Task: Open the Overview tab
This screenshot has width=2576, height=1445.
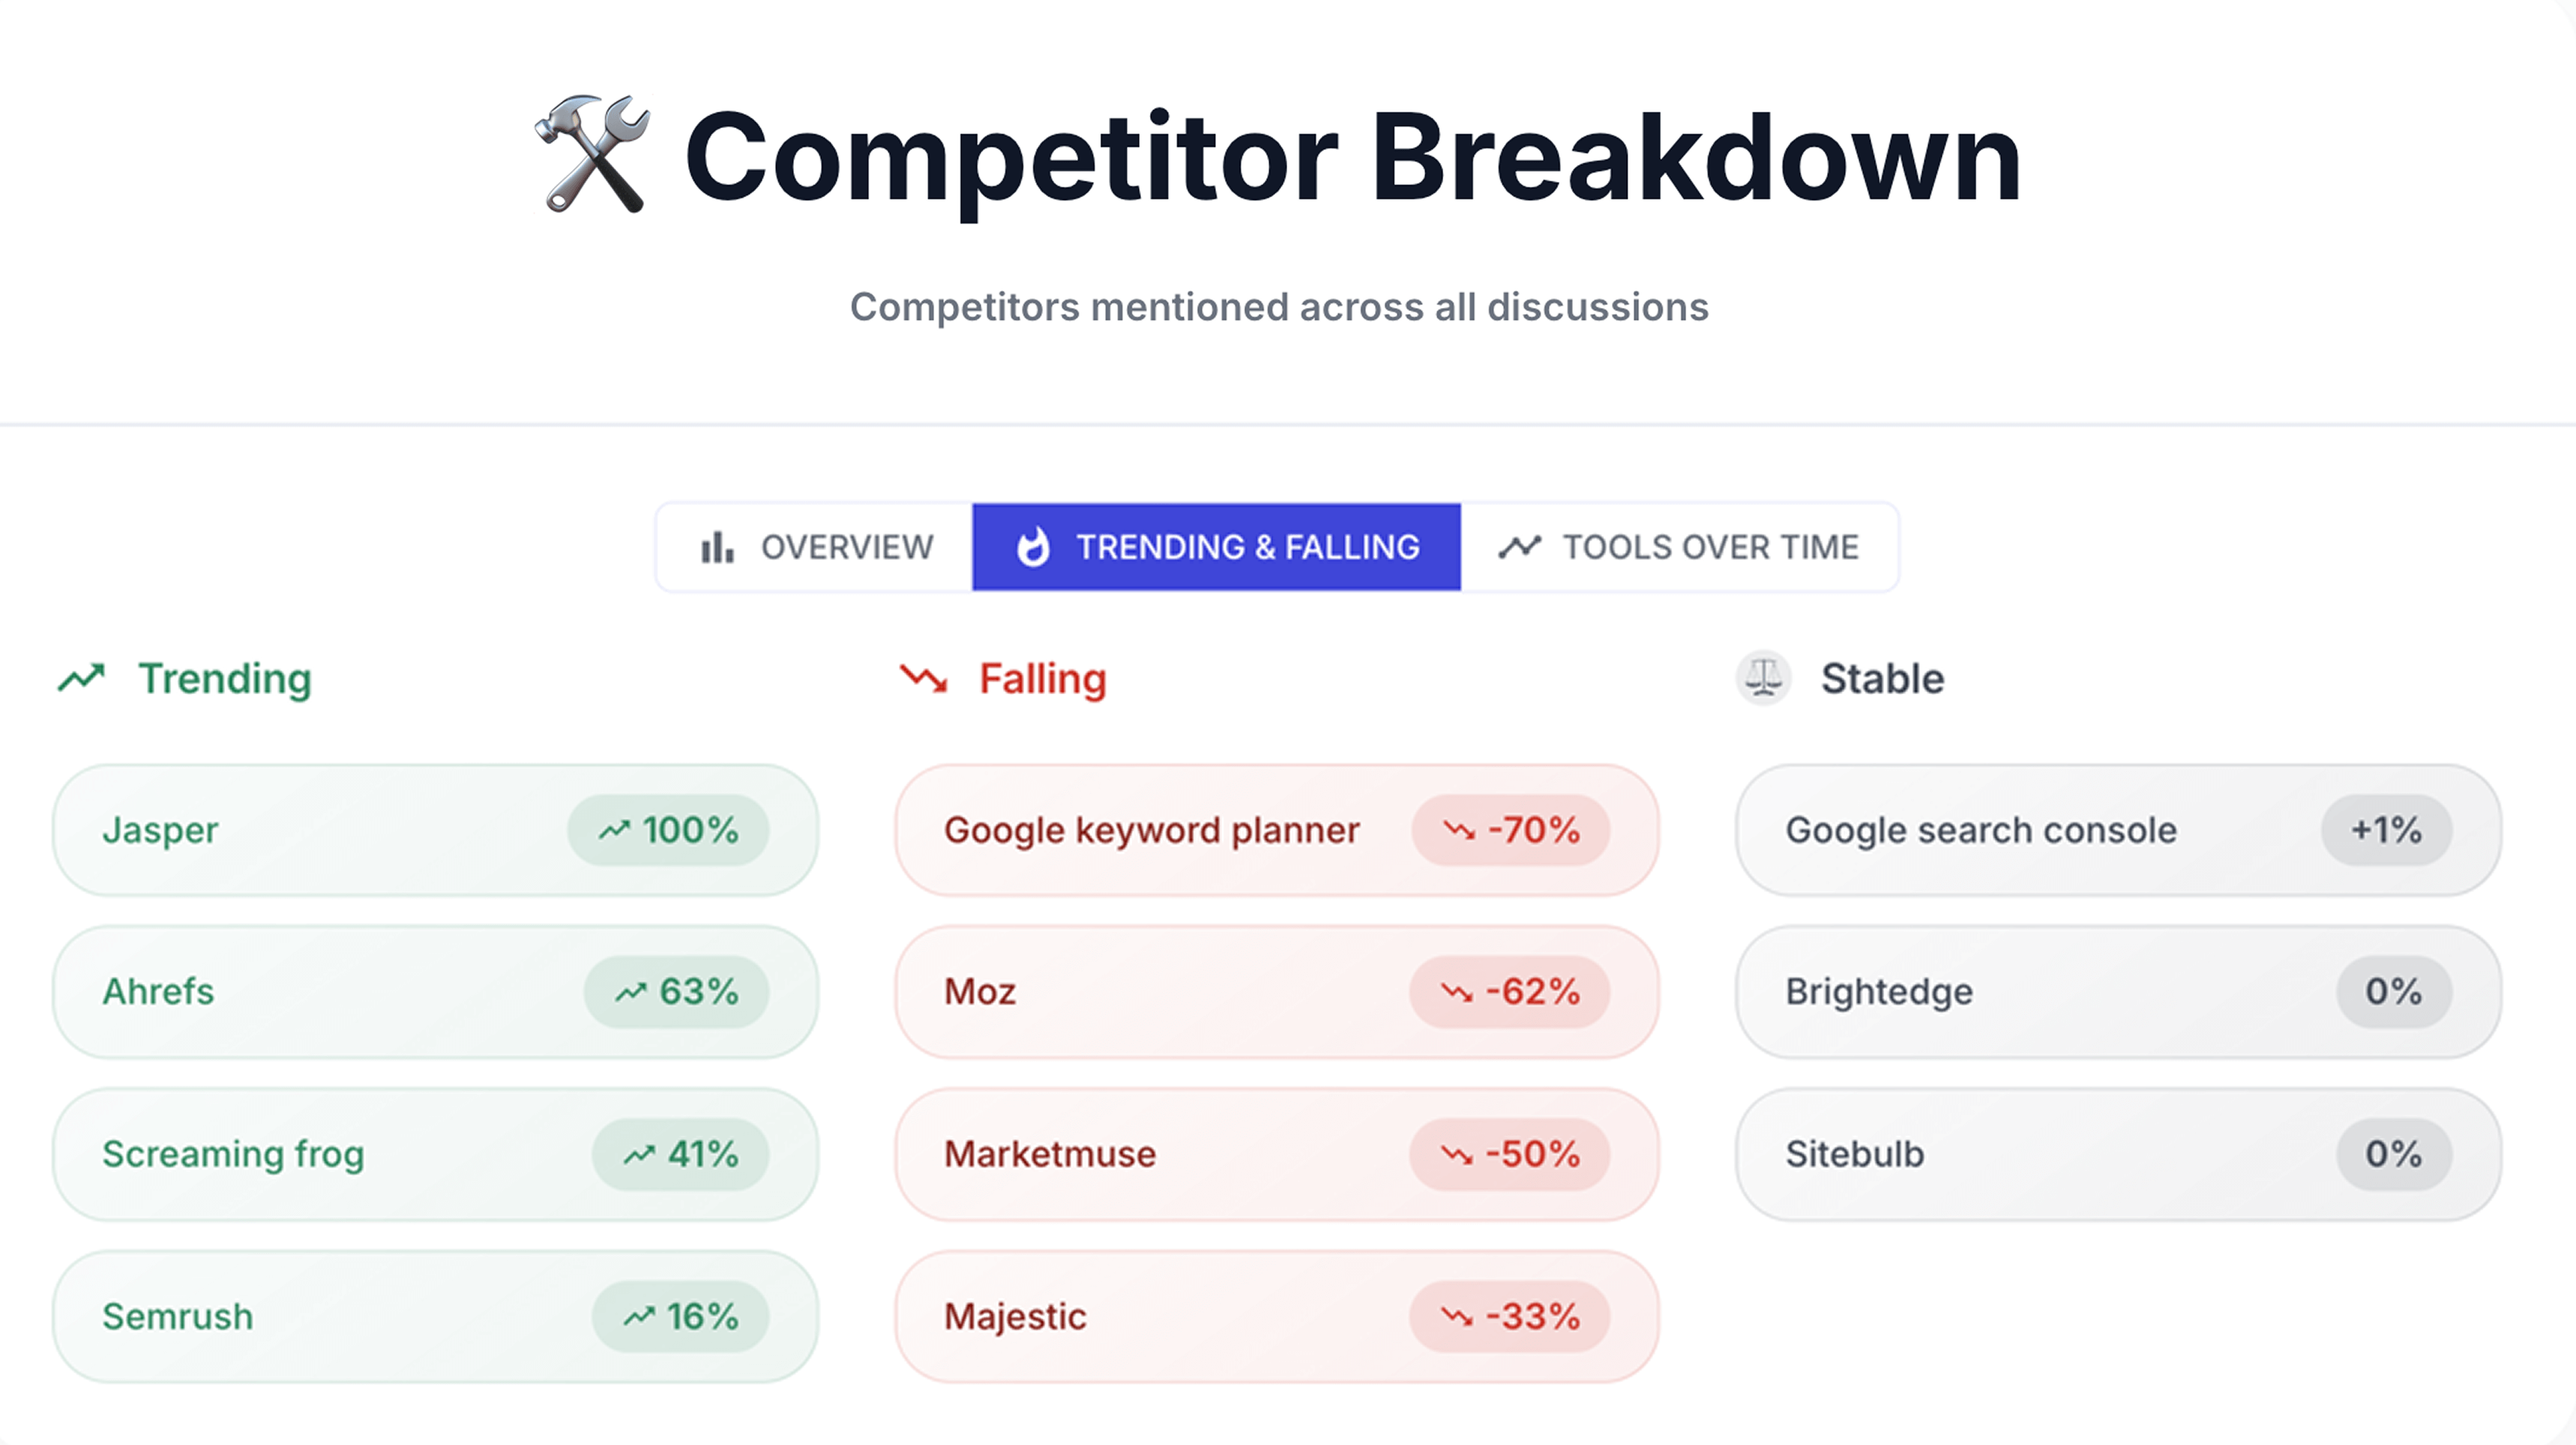Action: click(x=814, y=547)
